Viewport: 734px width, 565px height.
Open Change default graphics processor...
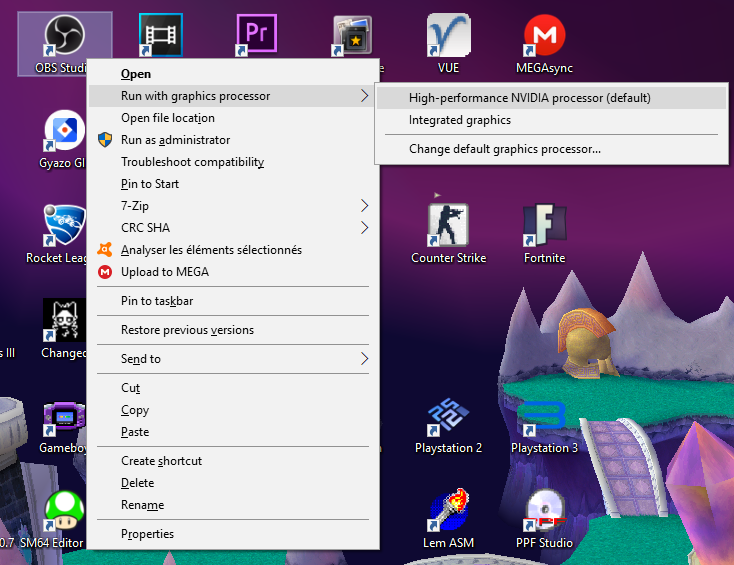point(551,149)
